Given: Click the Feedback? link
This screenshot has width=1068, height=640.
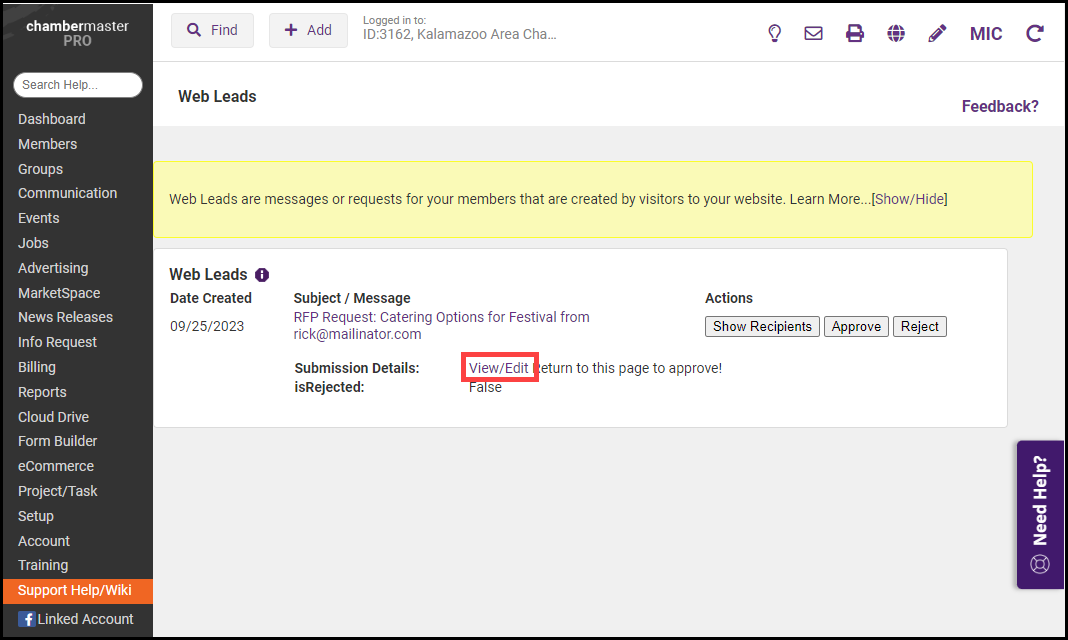Looking at the screenshot, I should tap(1000, 106).
